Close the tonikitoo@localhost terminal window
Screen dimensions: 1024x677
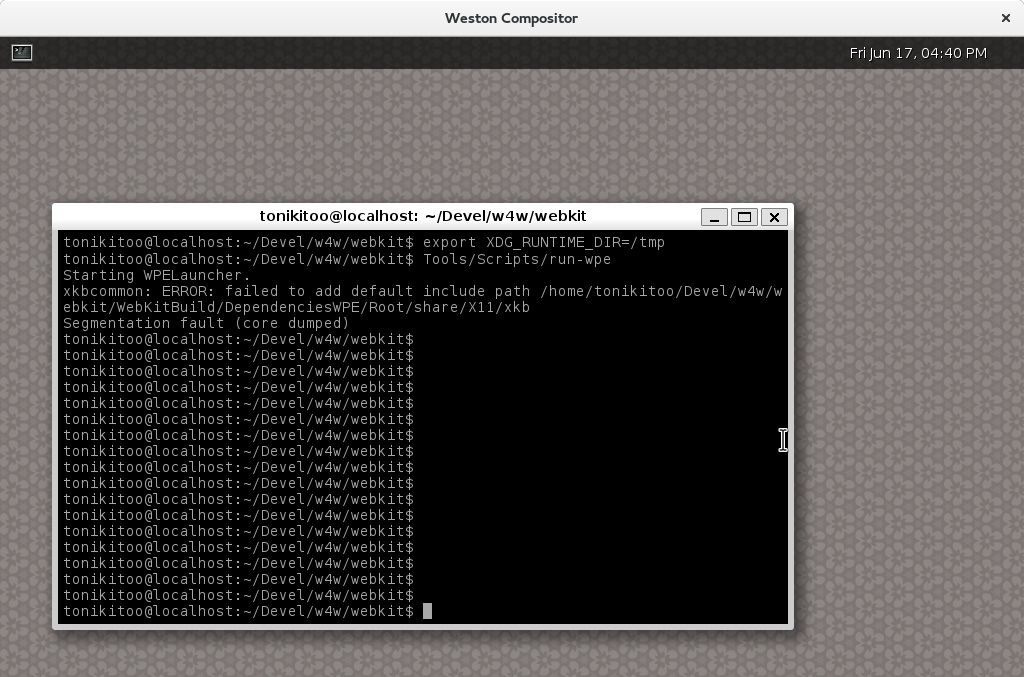pos(774,217)
